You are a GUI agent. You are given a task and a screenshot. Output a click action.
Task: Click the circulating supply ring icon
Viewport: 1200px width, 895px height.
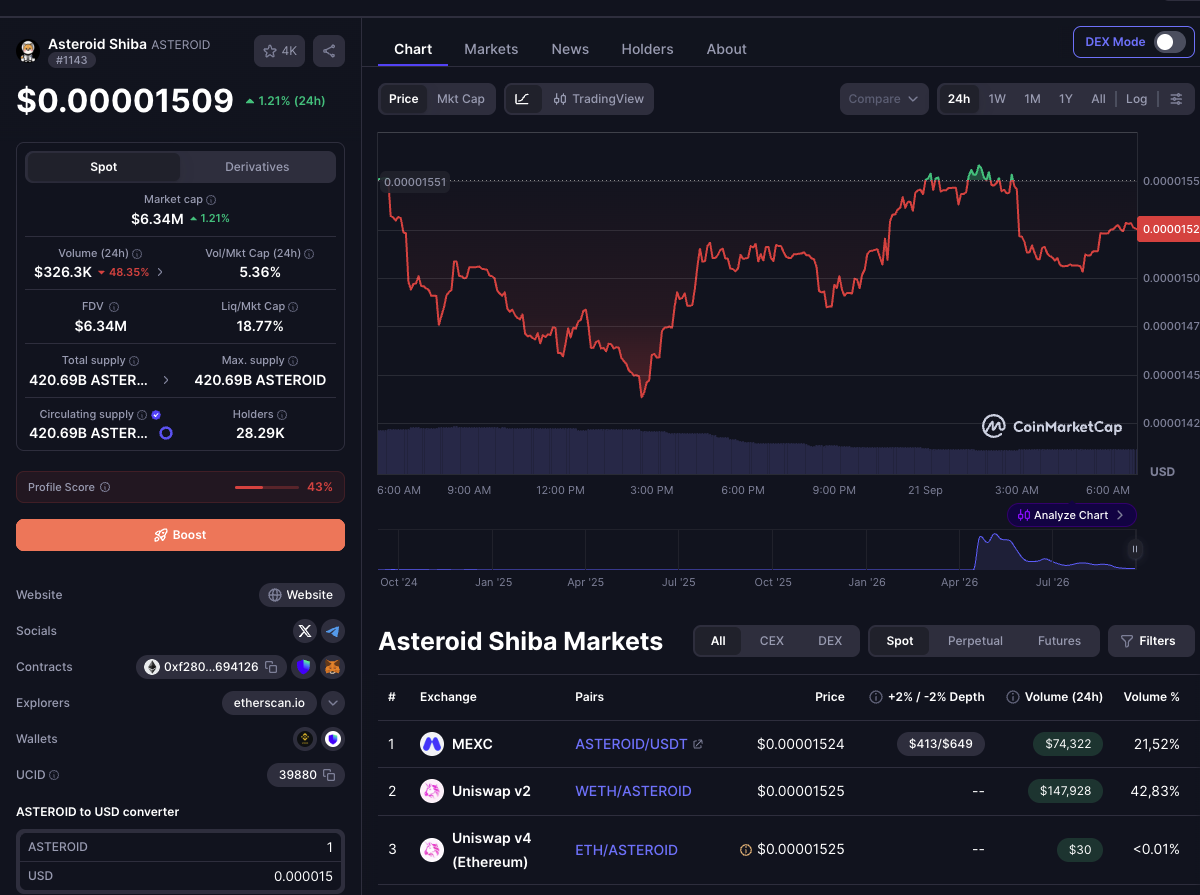[x=166, y=433]
